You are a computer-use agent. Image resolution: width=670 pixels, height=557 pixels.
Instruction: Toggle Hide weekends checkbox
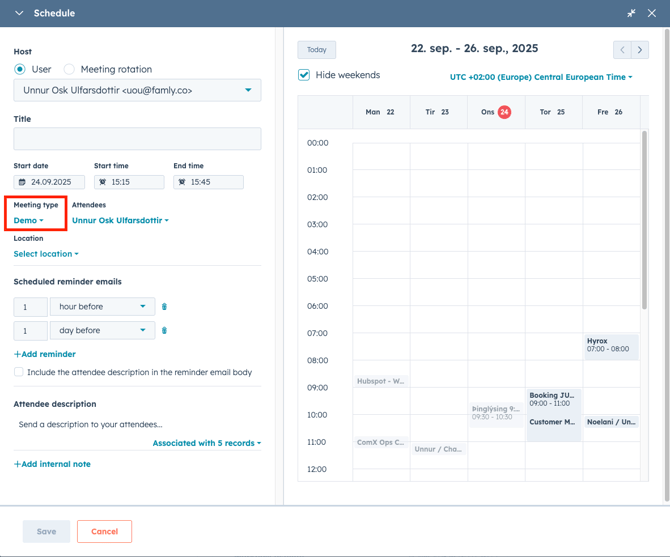click(304, 75)
